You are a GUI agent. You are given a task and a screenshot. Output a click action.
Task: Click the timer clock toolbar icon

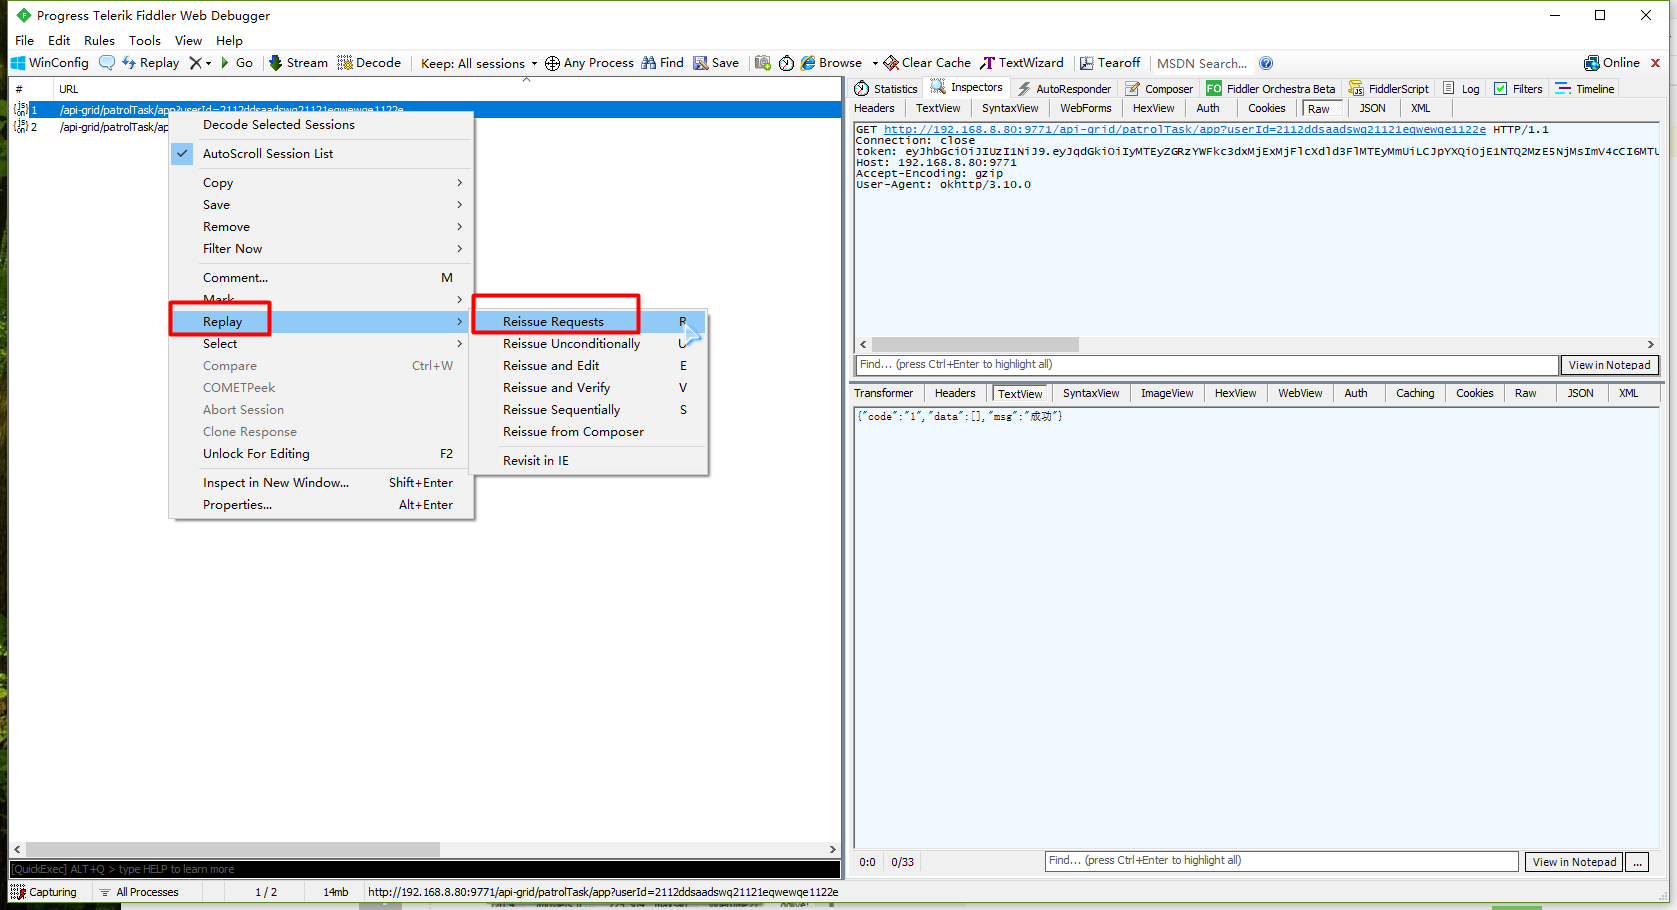786,63
